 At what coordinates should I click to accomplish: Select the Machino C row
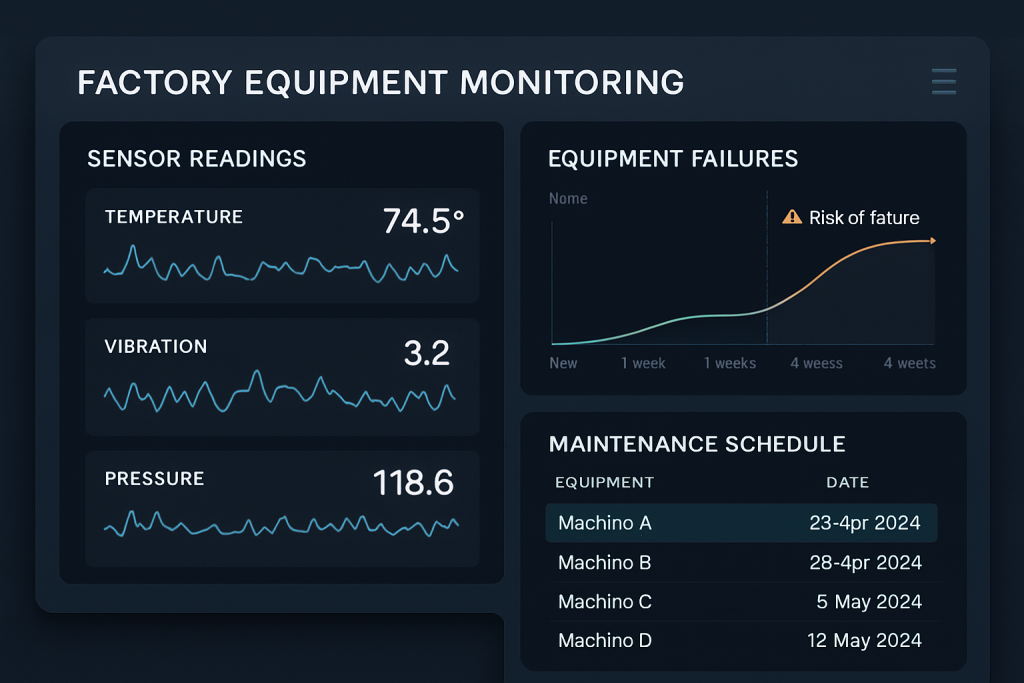[x=741, y=601]
